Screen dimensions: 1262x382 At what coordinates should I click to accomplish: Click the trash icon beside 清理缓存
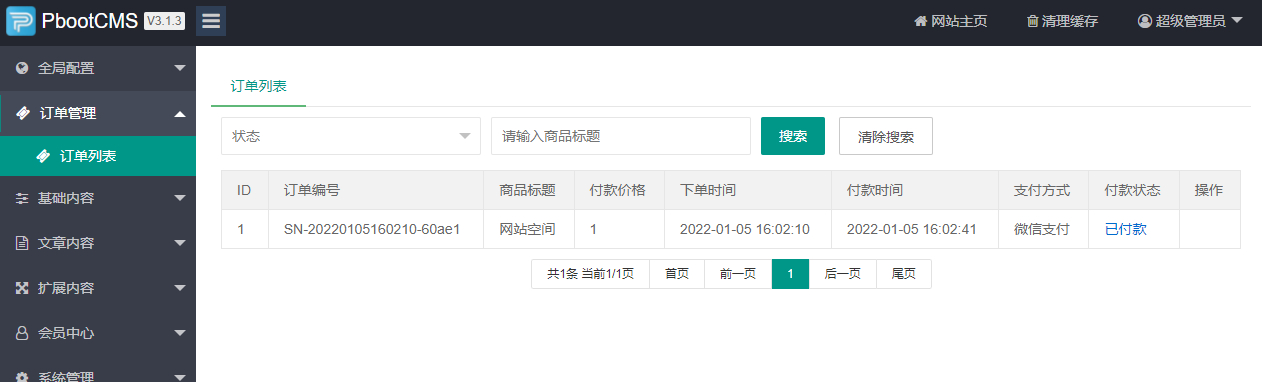[1032, 21]
